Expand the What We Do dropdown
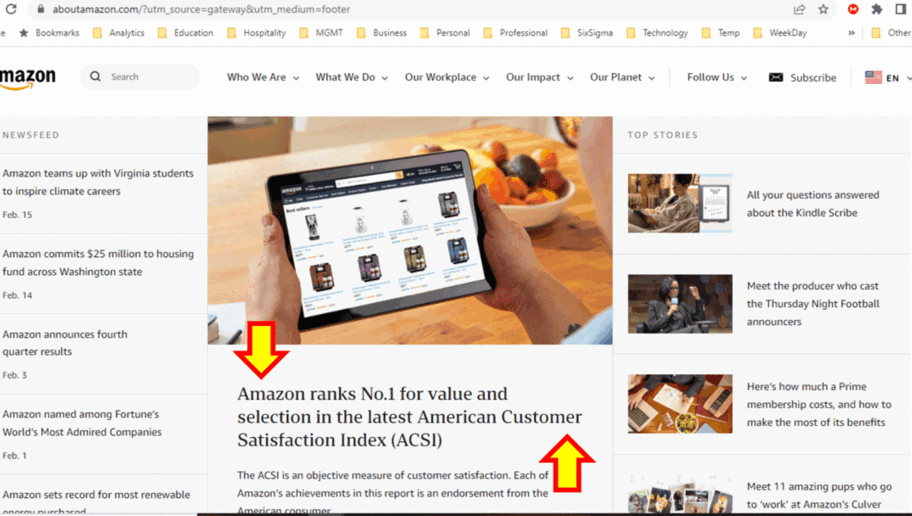The image size is (912, 516). (x=352, y=77)
